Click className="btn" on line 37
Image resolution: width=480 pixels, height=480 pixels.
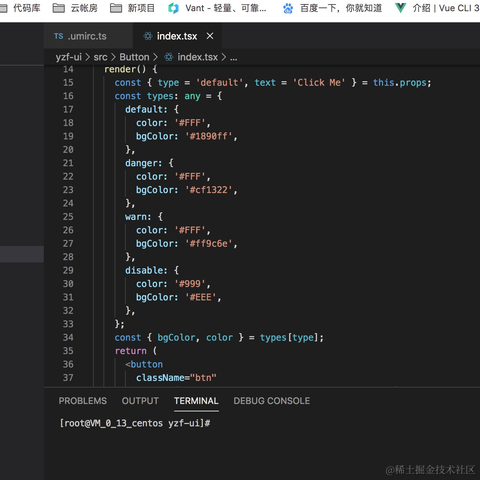click(x=176, y=378)
